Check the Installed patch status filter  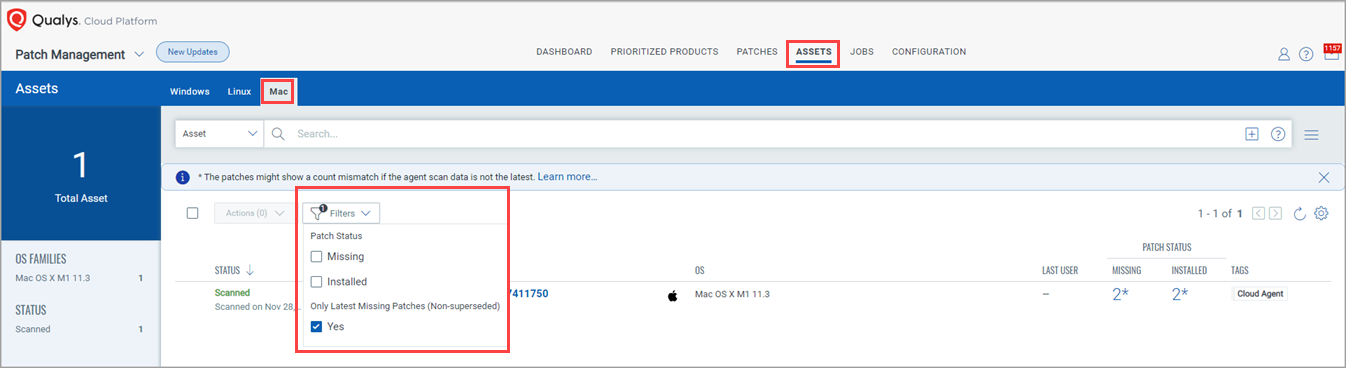[x=316, y=282]
